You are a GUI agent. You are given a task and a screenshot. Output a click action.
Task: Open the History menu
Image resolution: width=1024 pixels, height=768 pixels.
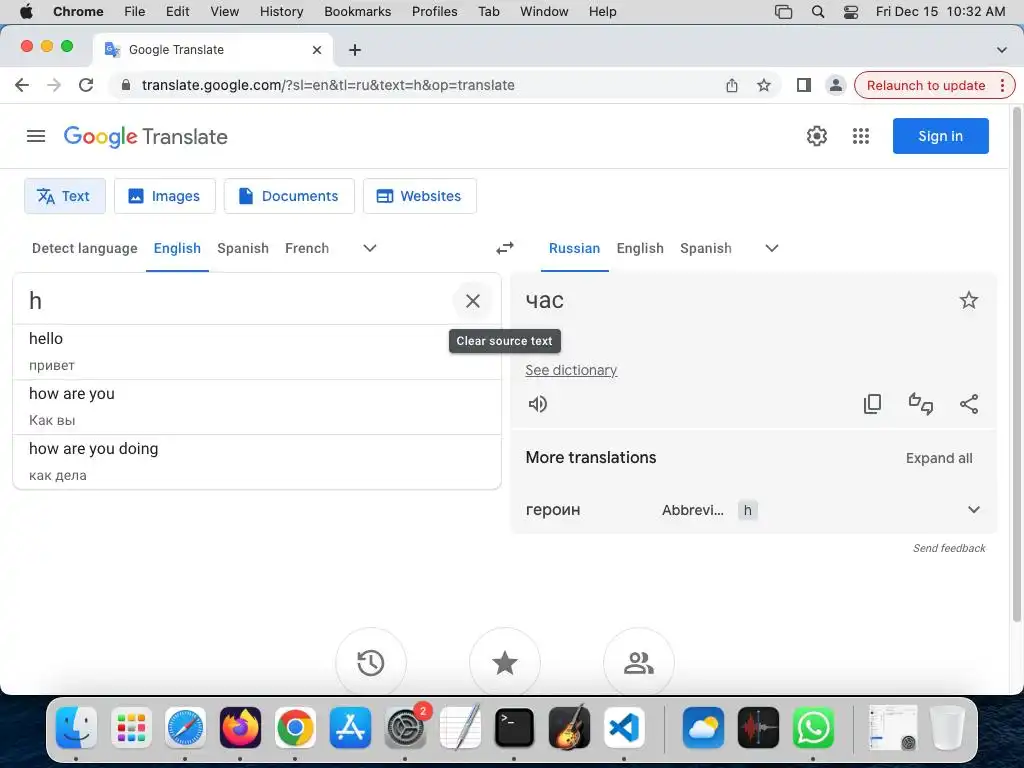click(281, 12)
